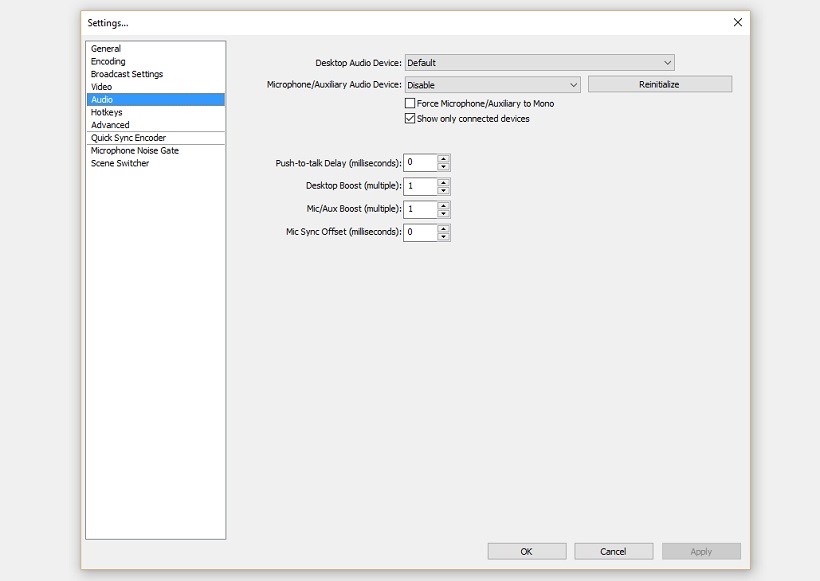Decrease Push-to-talk Delay with the down arrow
Image resolution: width=820 pixels, height=581 pixels.
[x=443, y=167]
